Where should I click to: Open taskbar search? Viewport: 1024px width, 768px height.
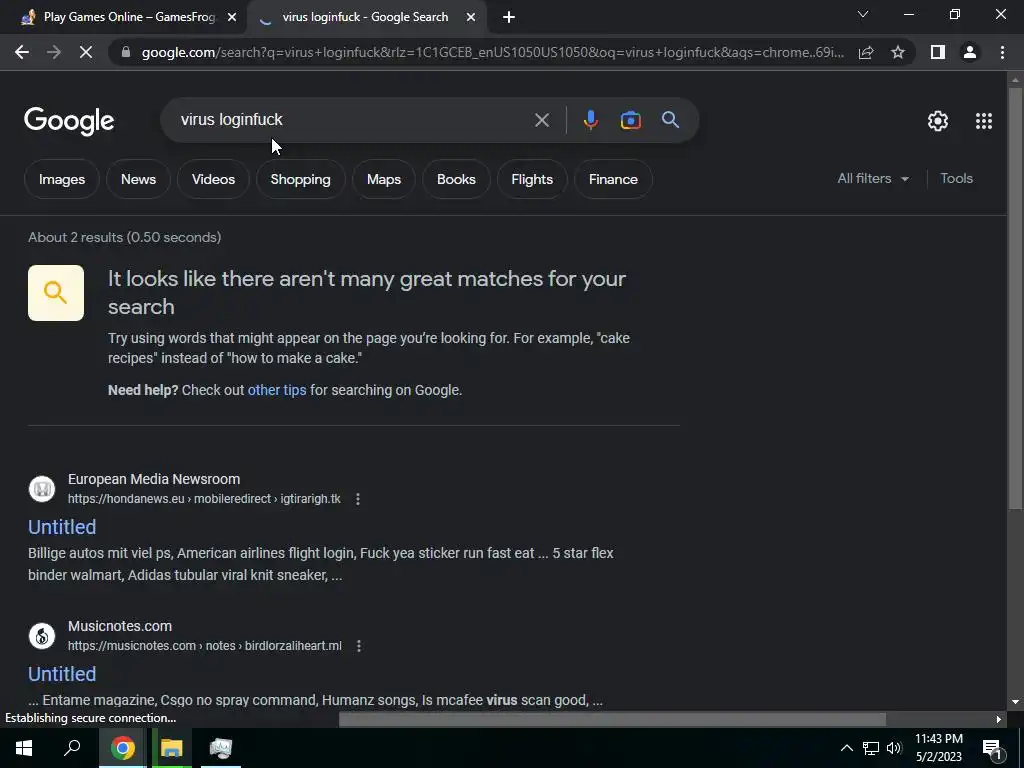coord(72,748)
